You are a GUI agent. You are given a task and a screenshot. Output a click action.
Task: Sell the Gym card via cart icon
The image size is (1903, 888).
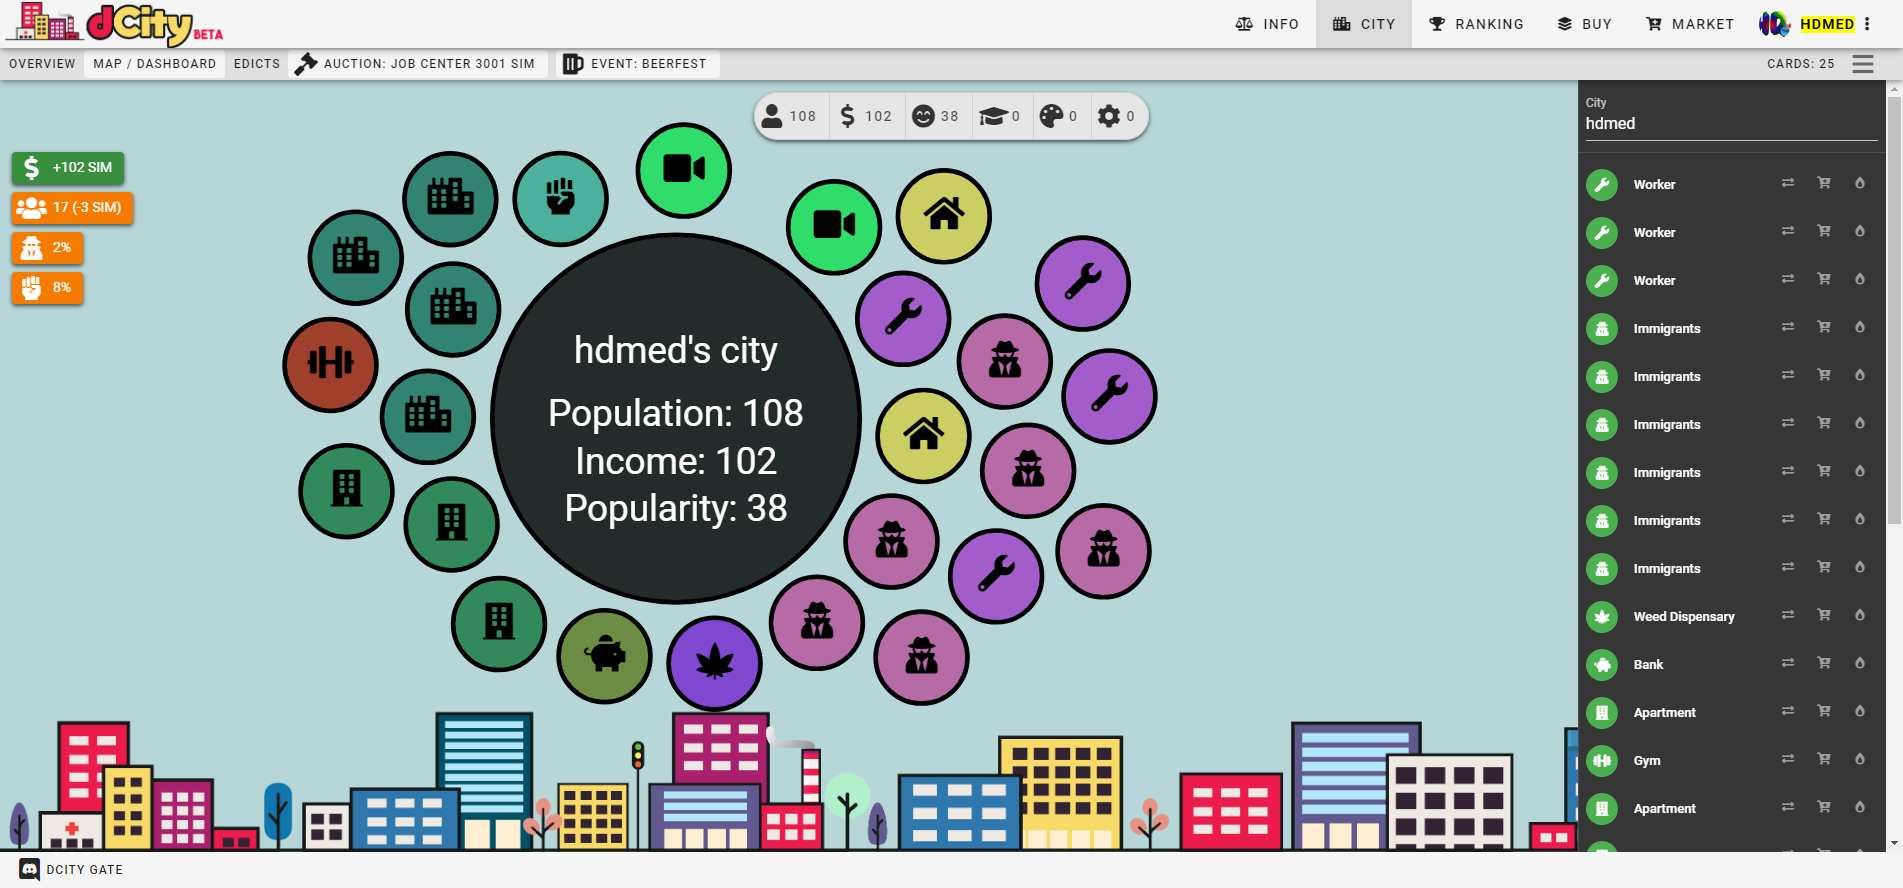(x=1824, y=759)
